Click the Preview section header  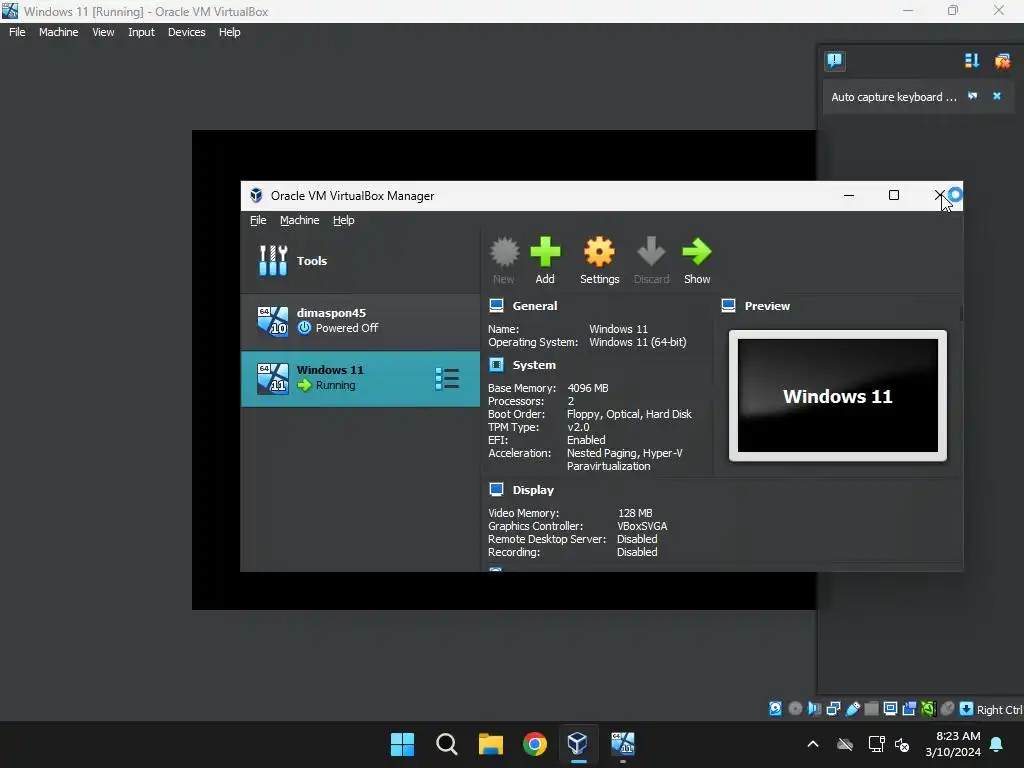coord(767,306)
